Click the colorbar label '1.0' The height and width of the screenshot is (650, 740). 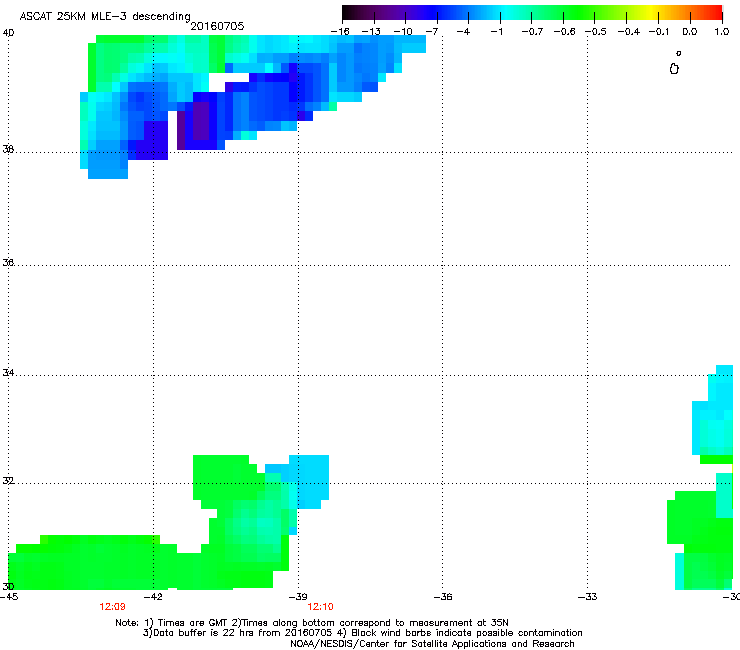(722, 32)
